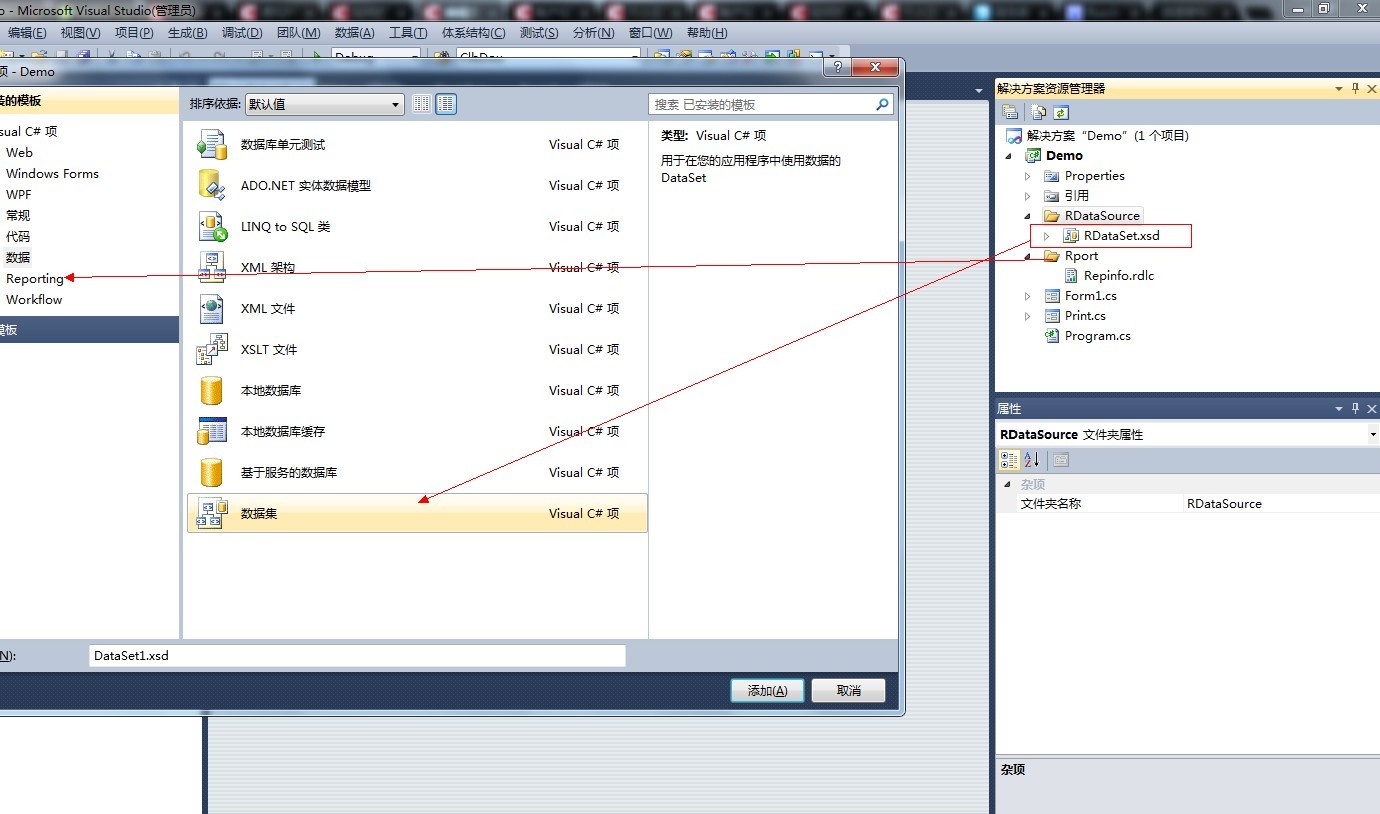Screen dimensions: 1380x814
Task: Select Web template category
Action: (19, 153)
